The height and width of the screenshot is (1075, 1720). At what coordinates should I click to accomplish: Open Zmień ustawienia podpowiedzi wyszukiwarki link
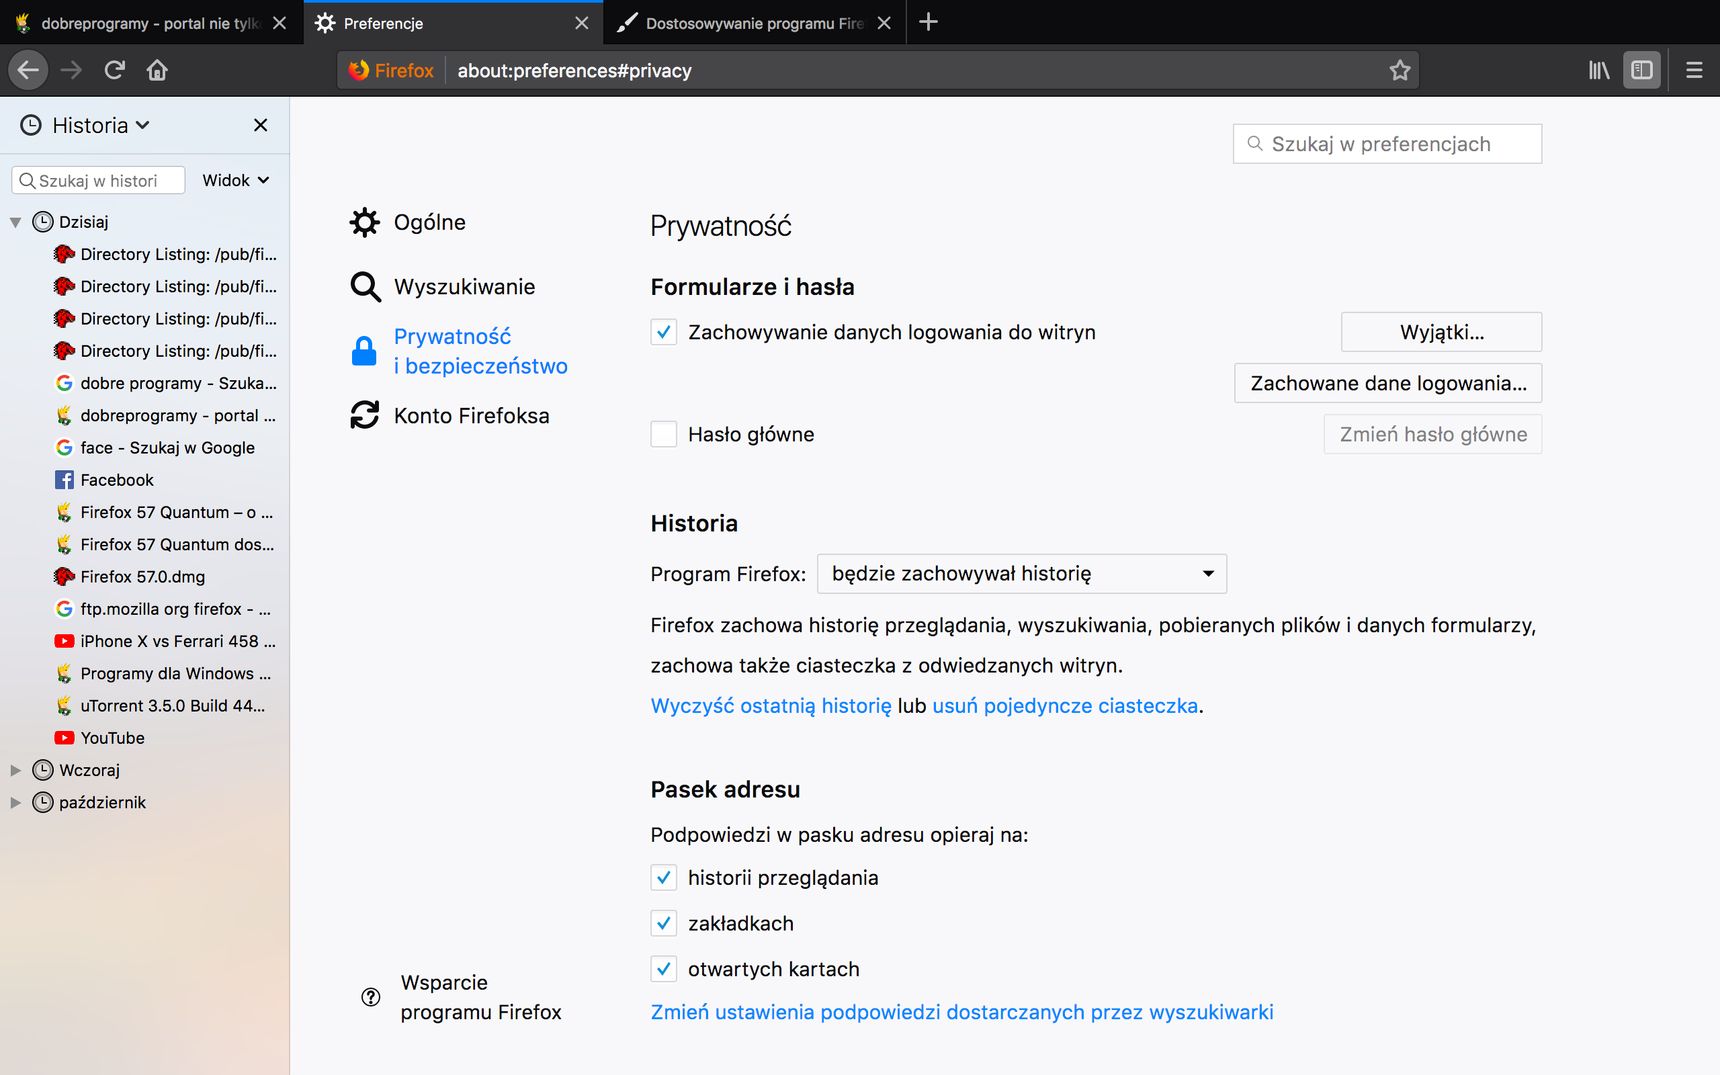(962, 1012)
